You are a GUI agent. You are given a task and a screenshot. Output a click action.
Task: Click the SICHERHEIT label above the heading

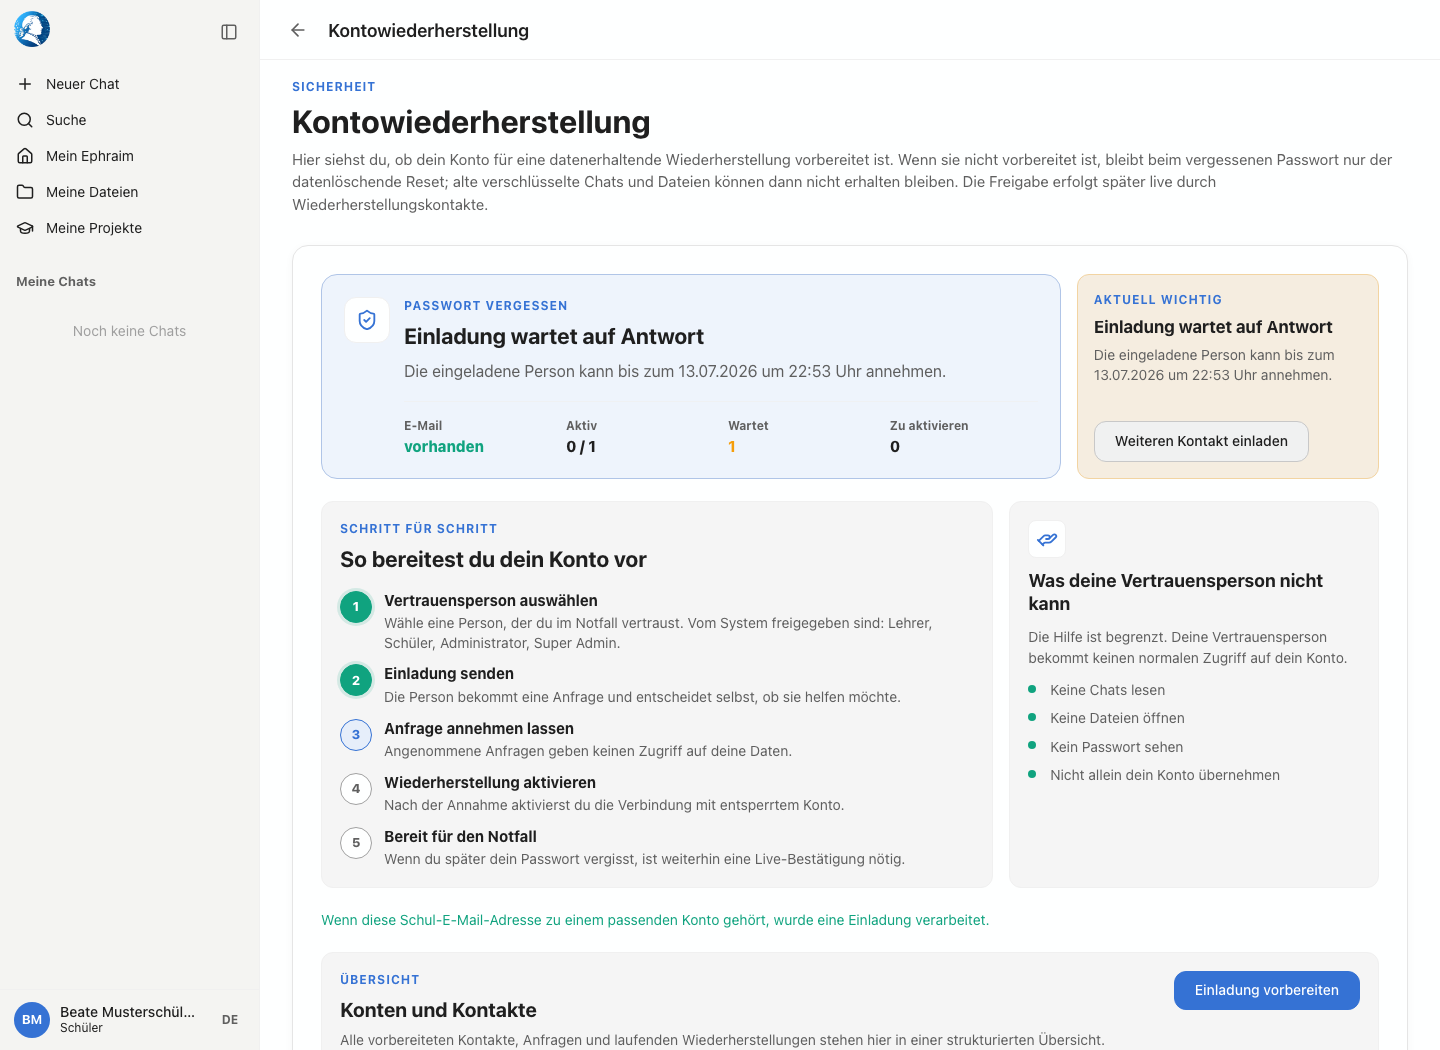tap(334, 87)
